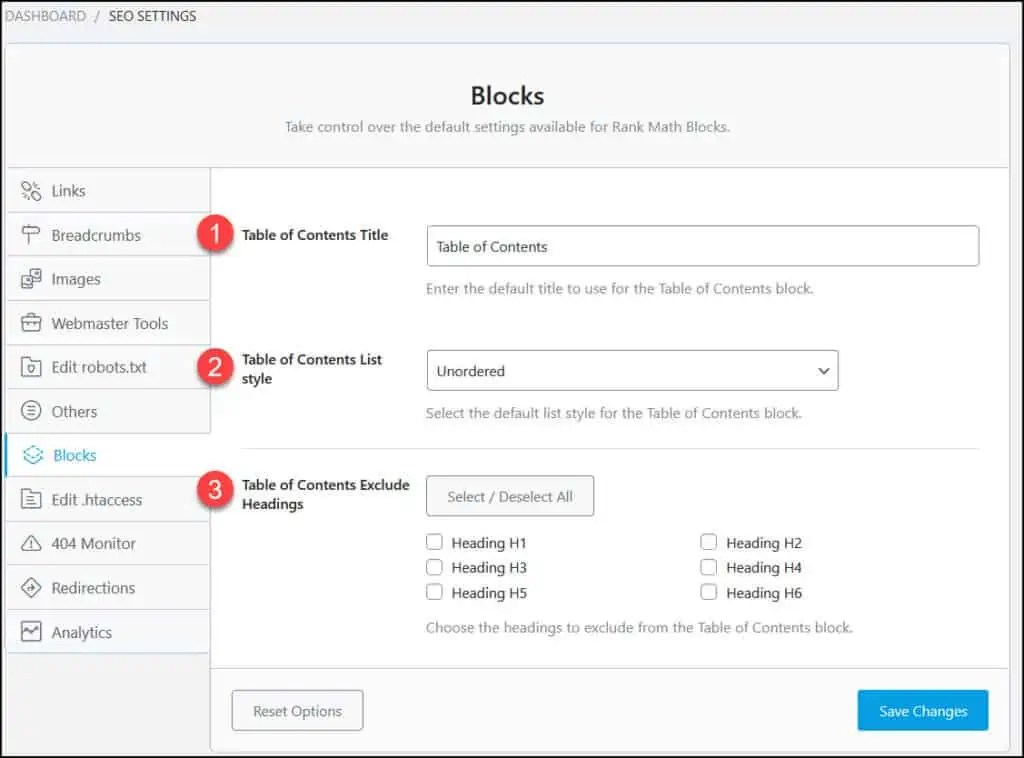The width and height of the screenshot is (1024, 758).
Task: Open the Table of Contents List style dropdown
Action: [632, 370]
